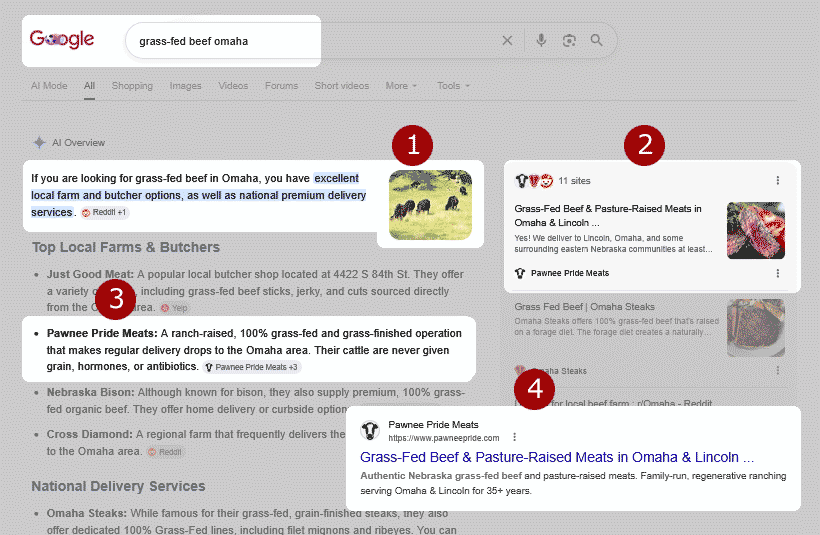Viewport: 820px width, 535px height.
Task: Expand the Tools dropdown
Action: pos(453,86)
